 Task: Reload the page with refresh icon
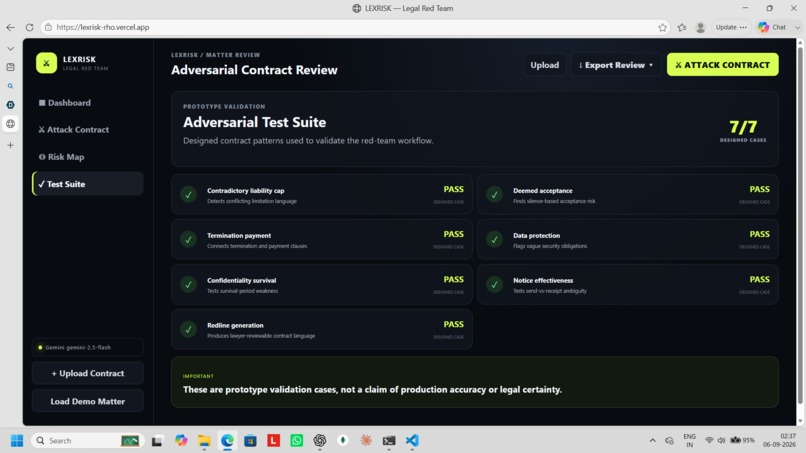tap(29, 27)
